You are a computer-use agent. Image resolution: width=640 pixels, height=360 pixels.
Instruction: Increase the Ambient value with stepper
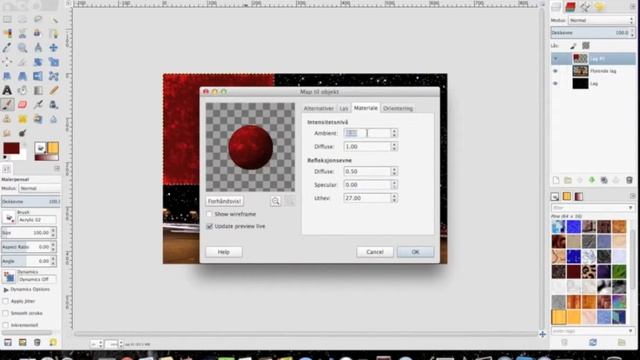(x=394, y=131)
